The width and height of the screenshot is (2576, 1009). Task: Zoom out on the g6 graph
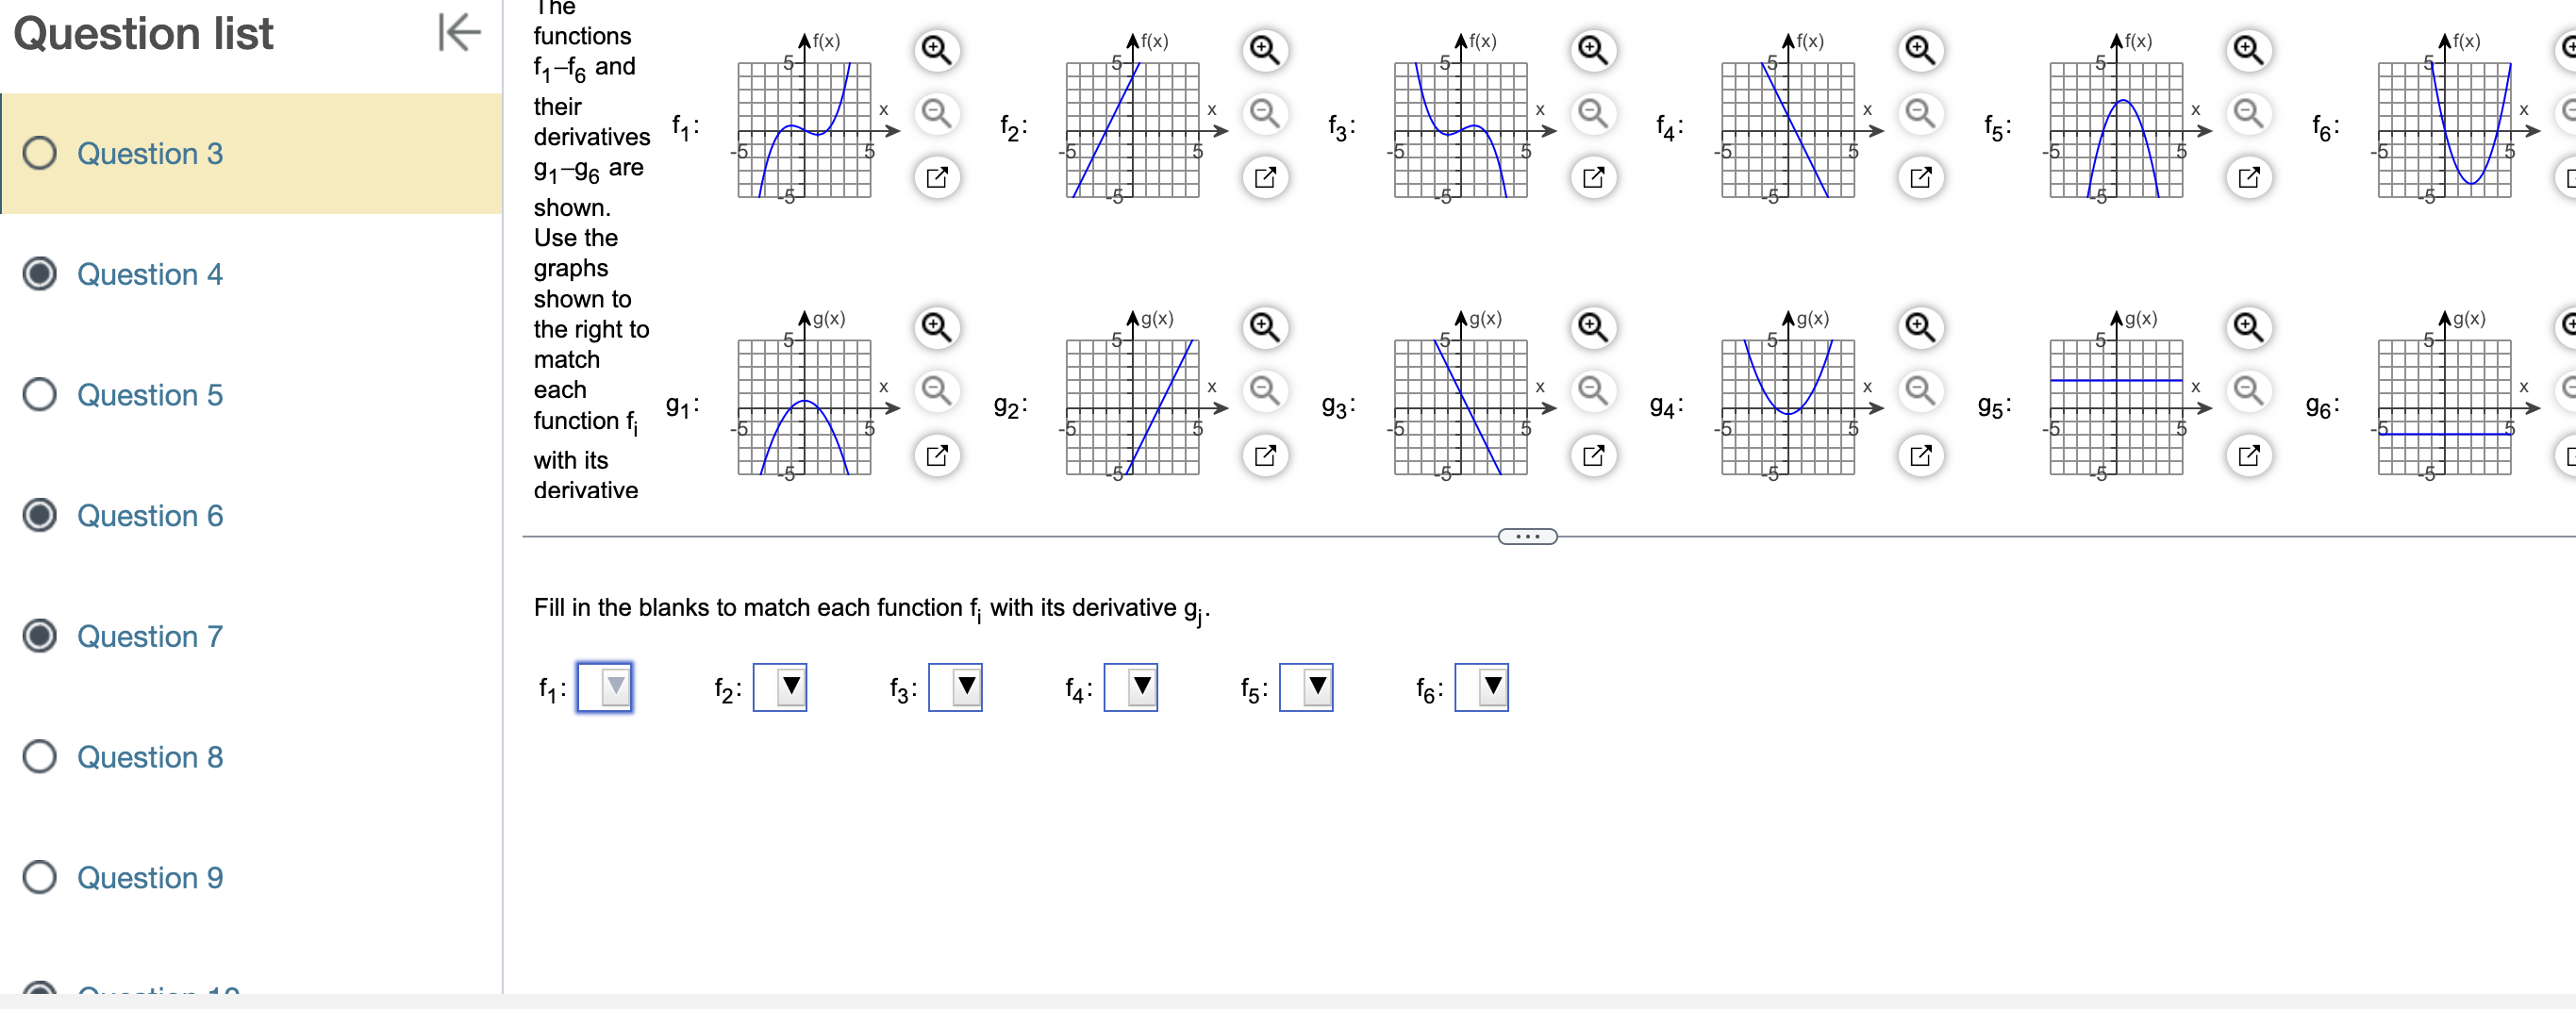point(2568,390)
